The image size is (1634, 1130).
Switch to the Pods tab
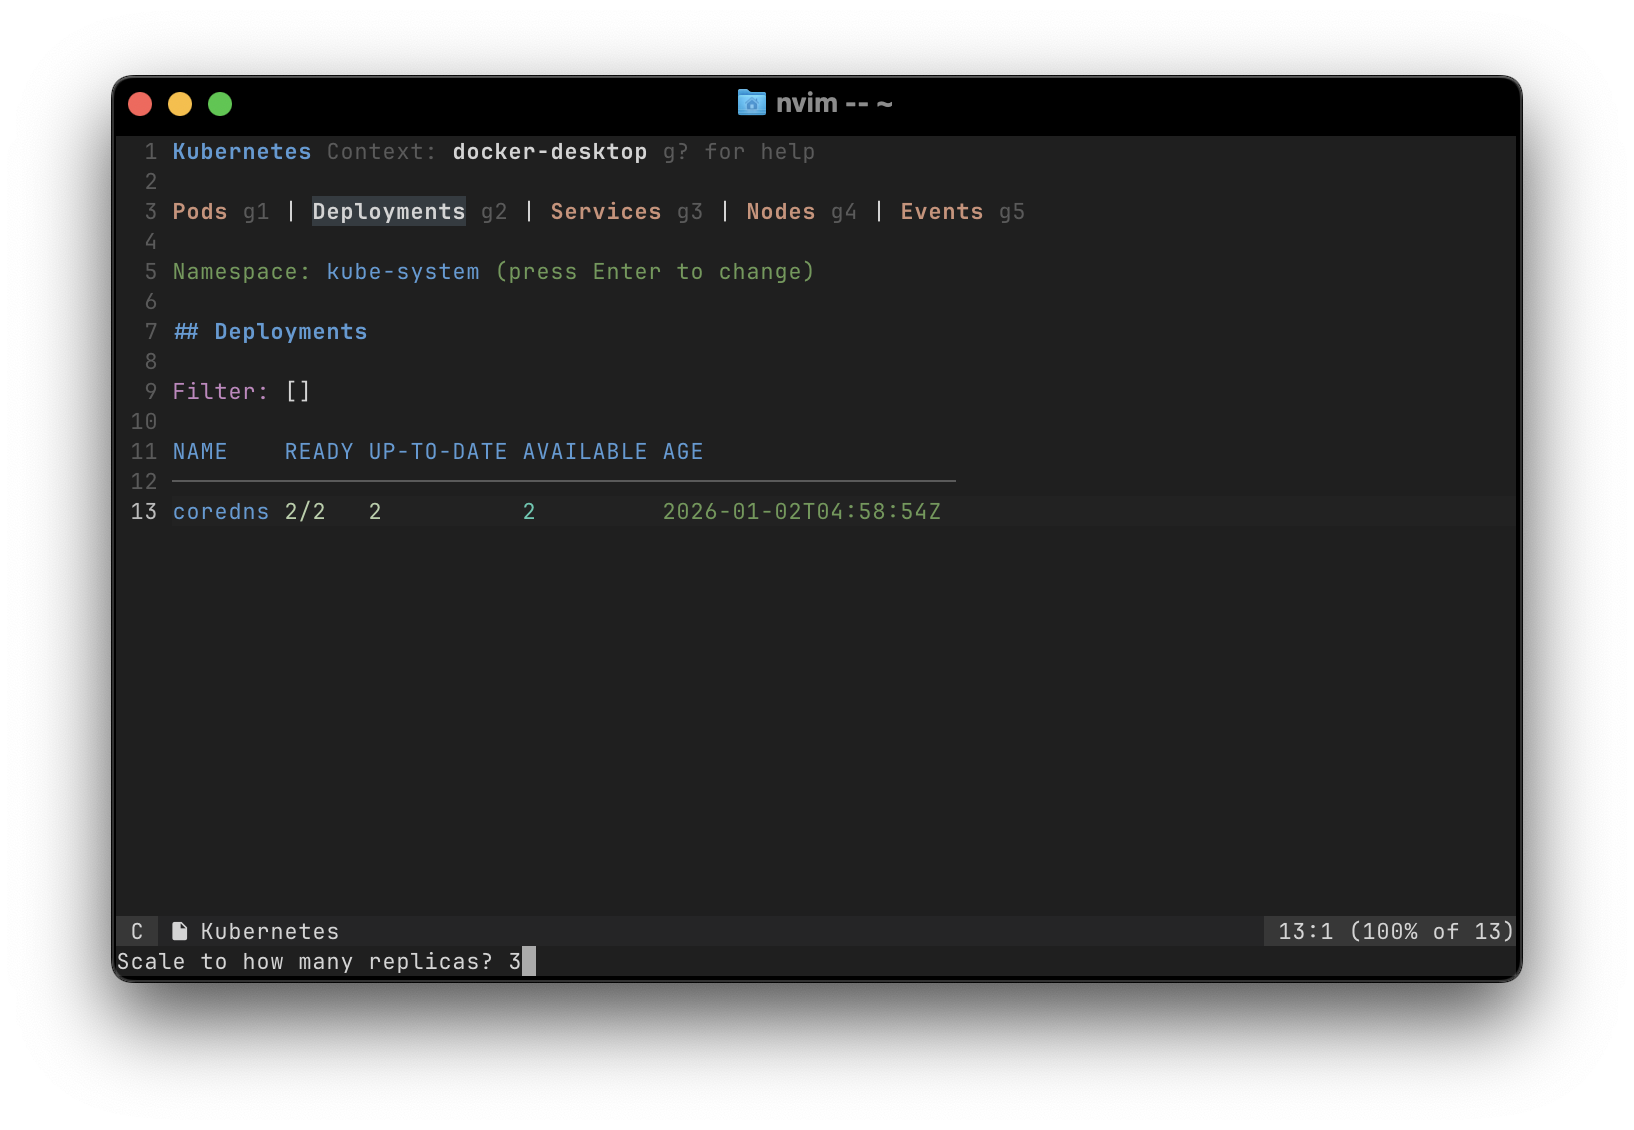point(200,212)
